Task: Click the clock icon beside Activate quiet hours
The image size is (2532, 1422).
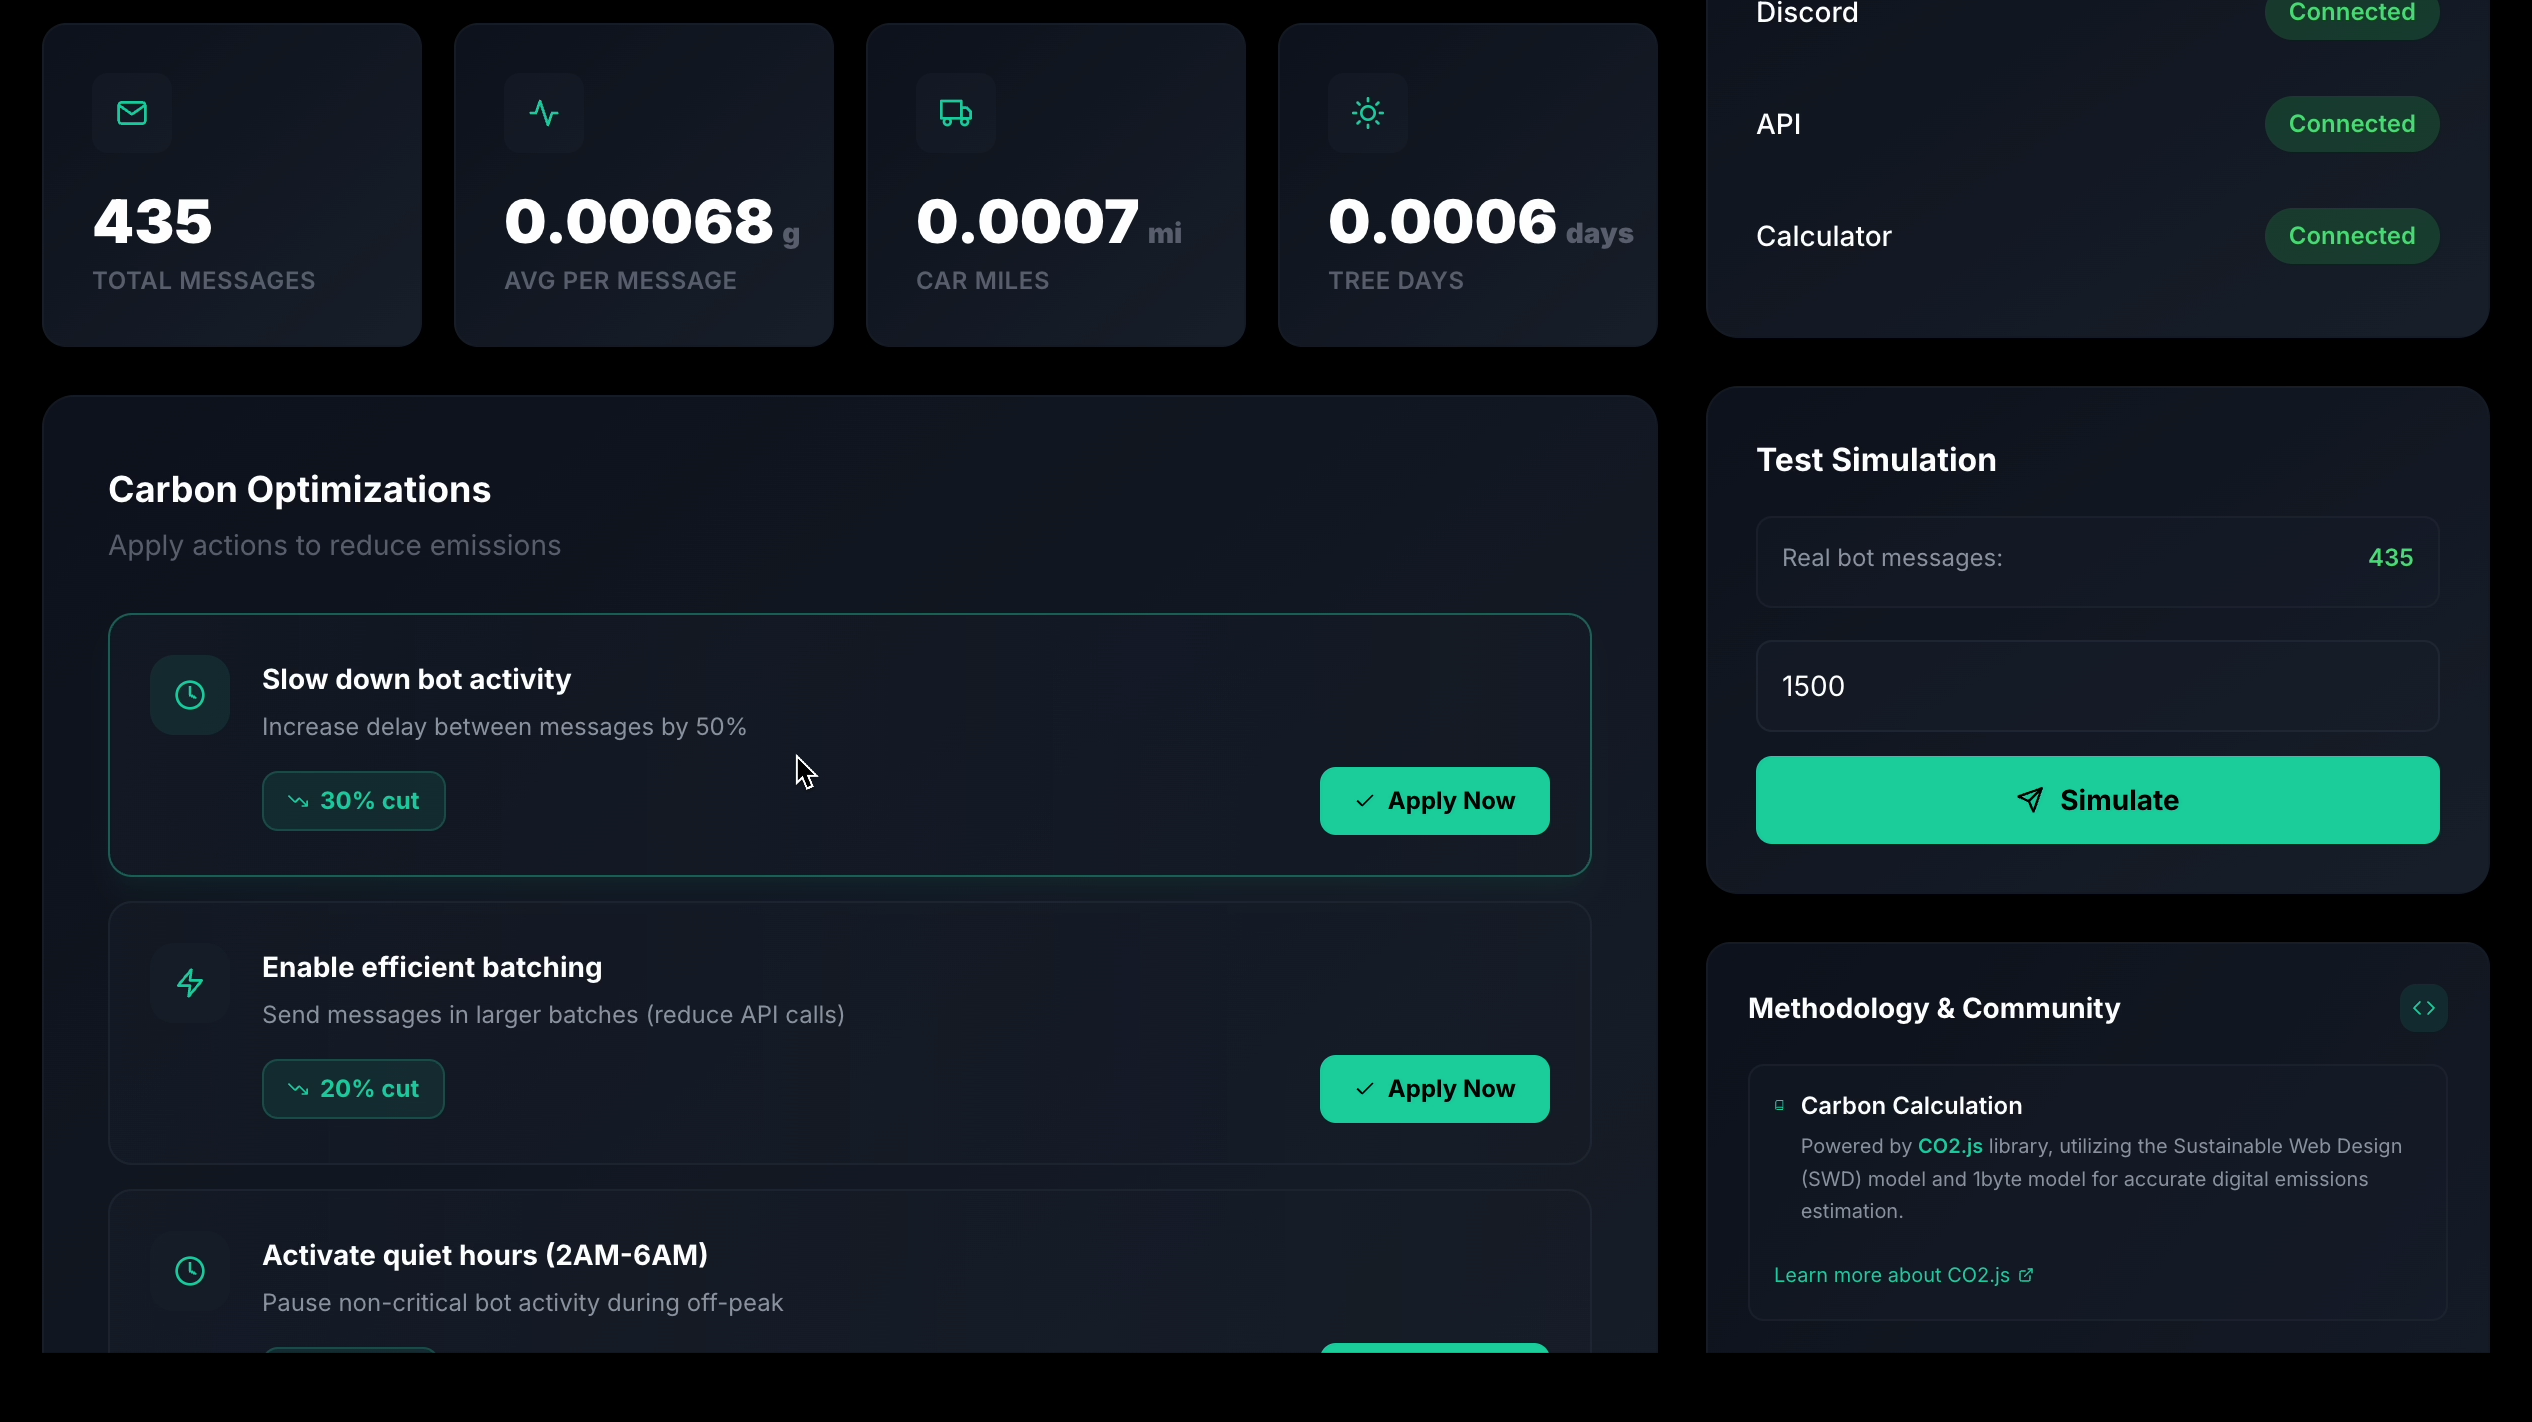Action: pos(190,1271)
